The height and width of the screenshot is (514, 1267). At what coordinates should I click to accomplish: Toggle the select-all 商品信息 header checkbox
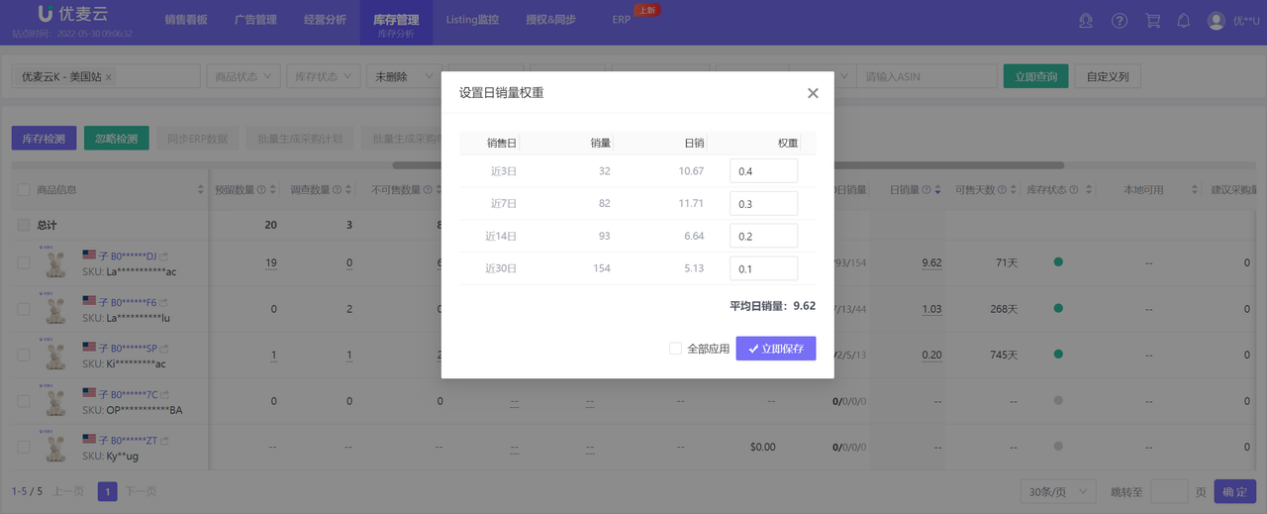(x=24, y=190)
